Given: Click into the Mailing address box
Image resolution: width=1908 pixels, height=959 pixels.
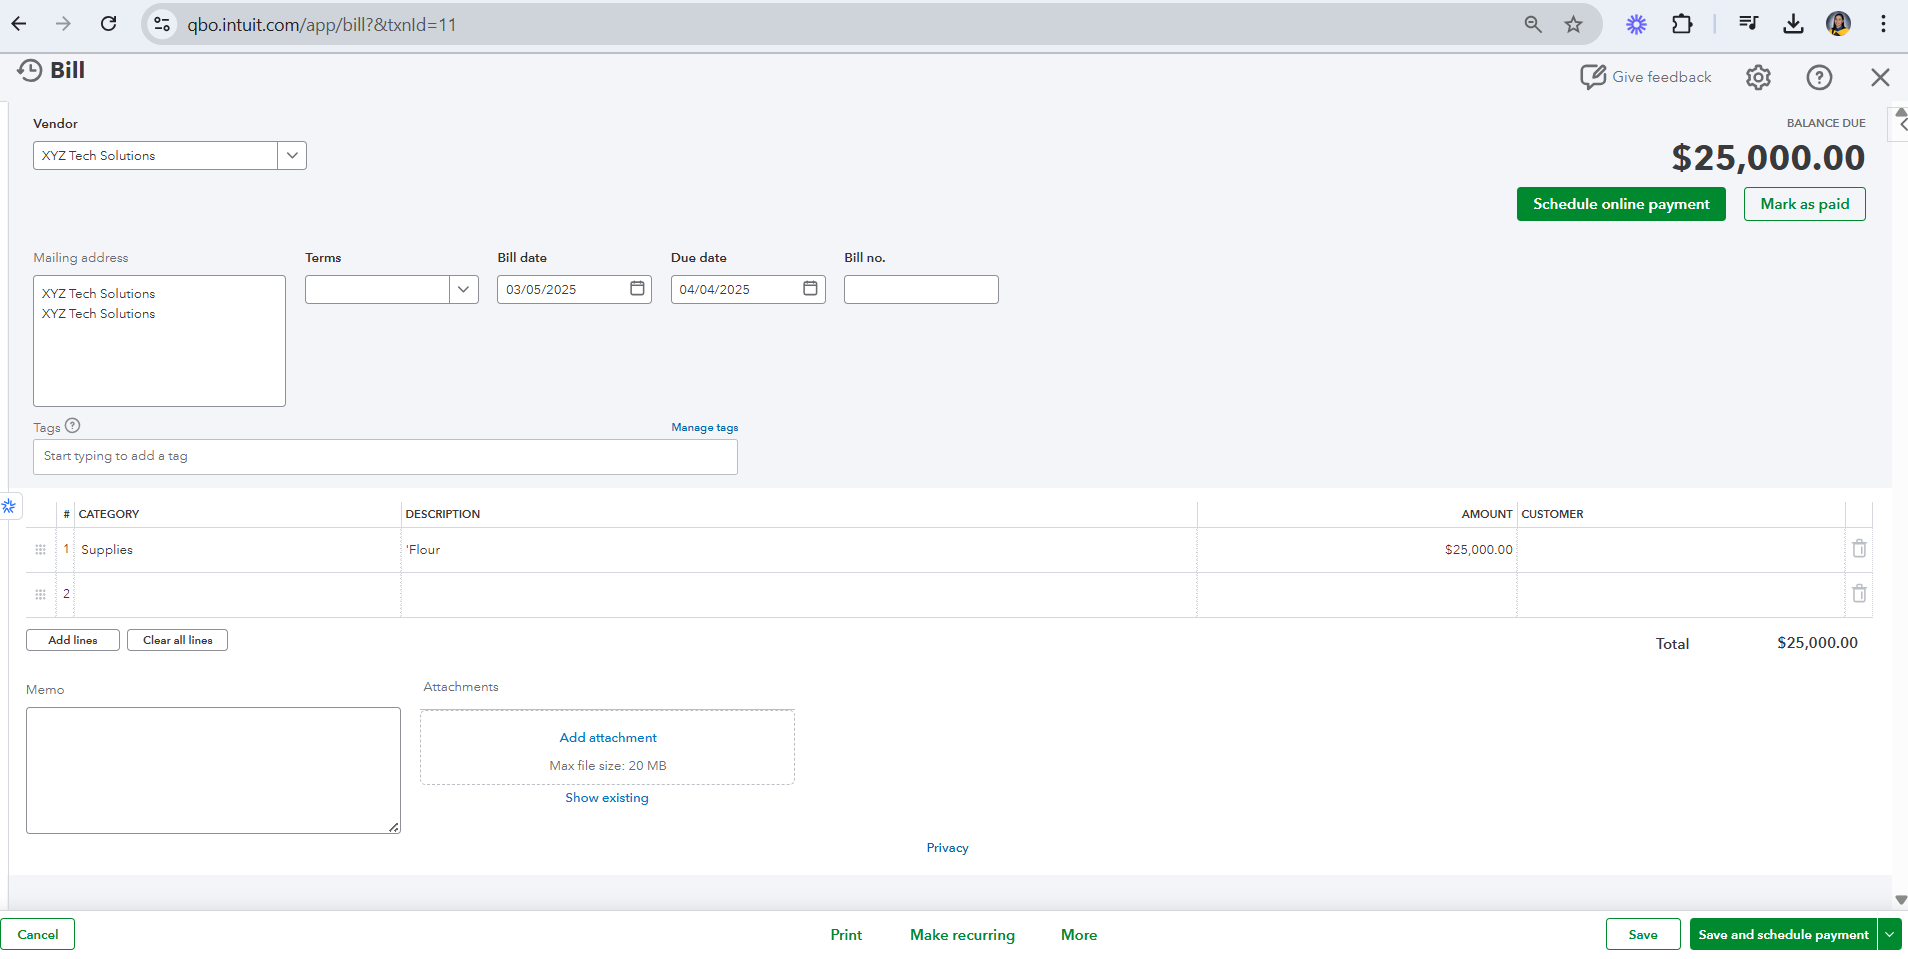Looking at the screenshot, I should 159,341.
